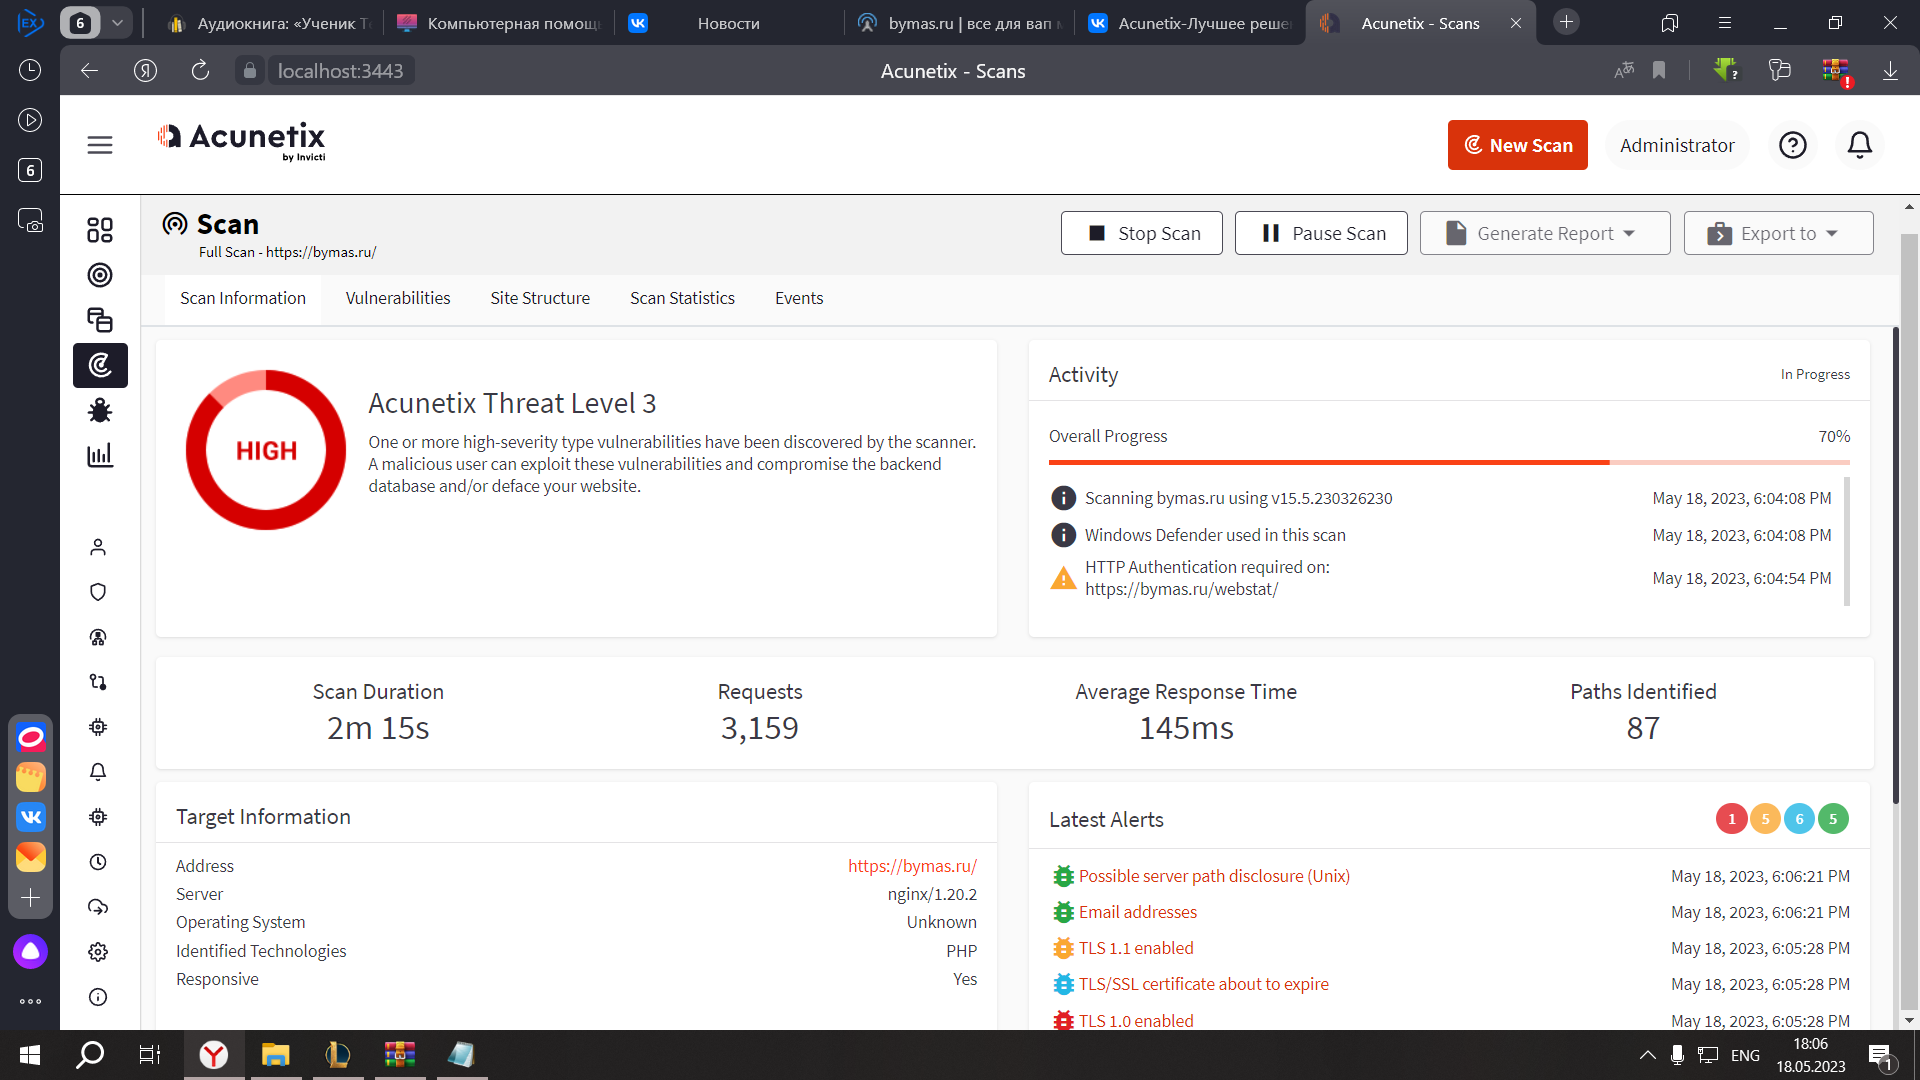Open Vulnerabilities bug icon in sidebar
The width and height of the screenshot is (1920, 1080).
pyautogui.click(x=100, y=410)
